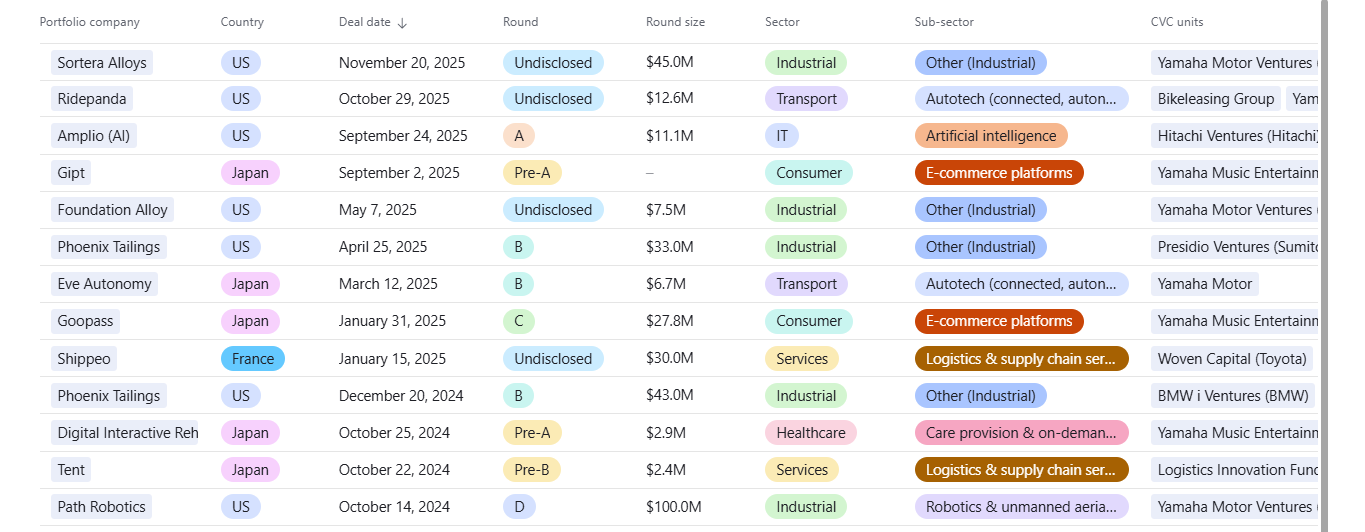The height and width of the screenshot is (532, 1365).
Task: Select the Healthcare sector tag
Action: tap(810, 433)
